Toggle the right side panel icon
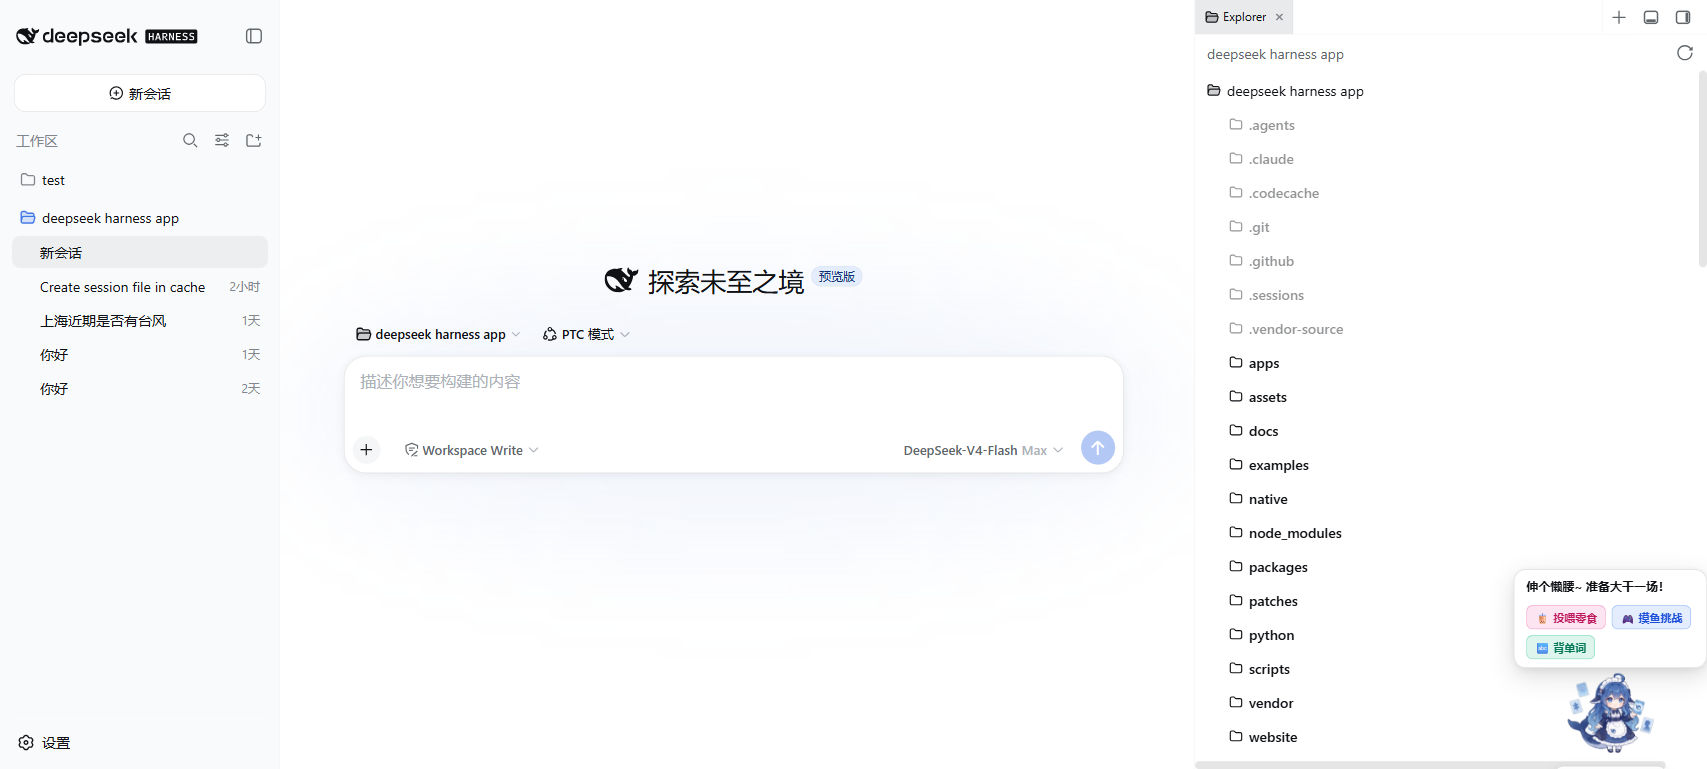1707x769 pixels. [1683, 17]
